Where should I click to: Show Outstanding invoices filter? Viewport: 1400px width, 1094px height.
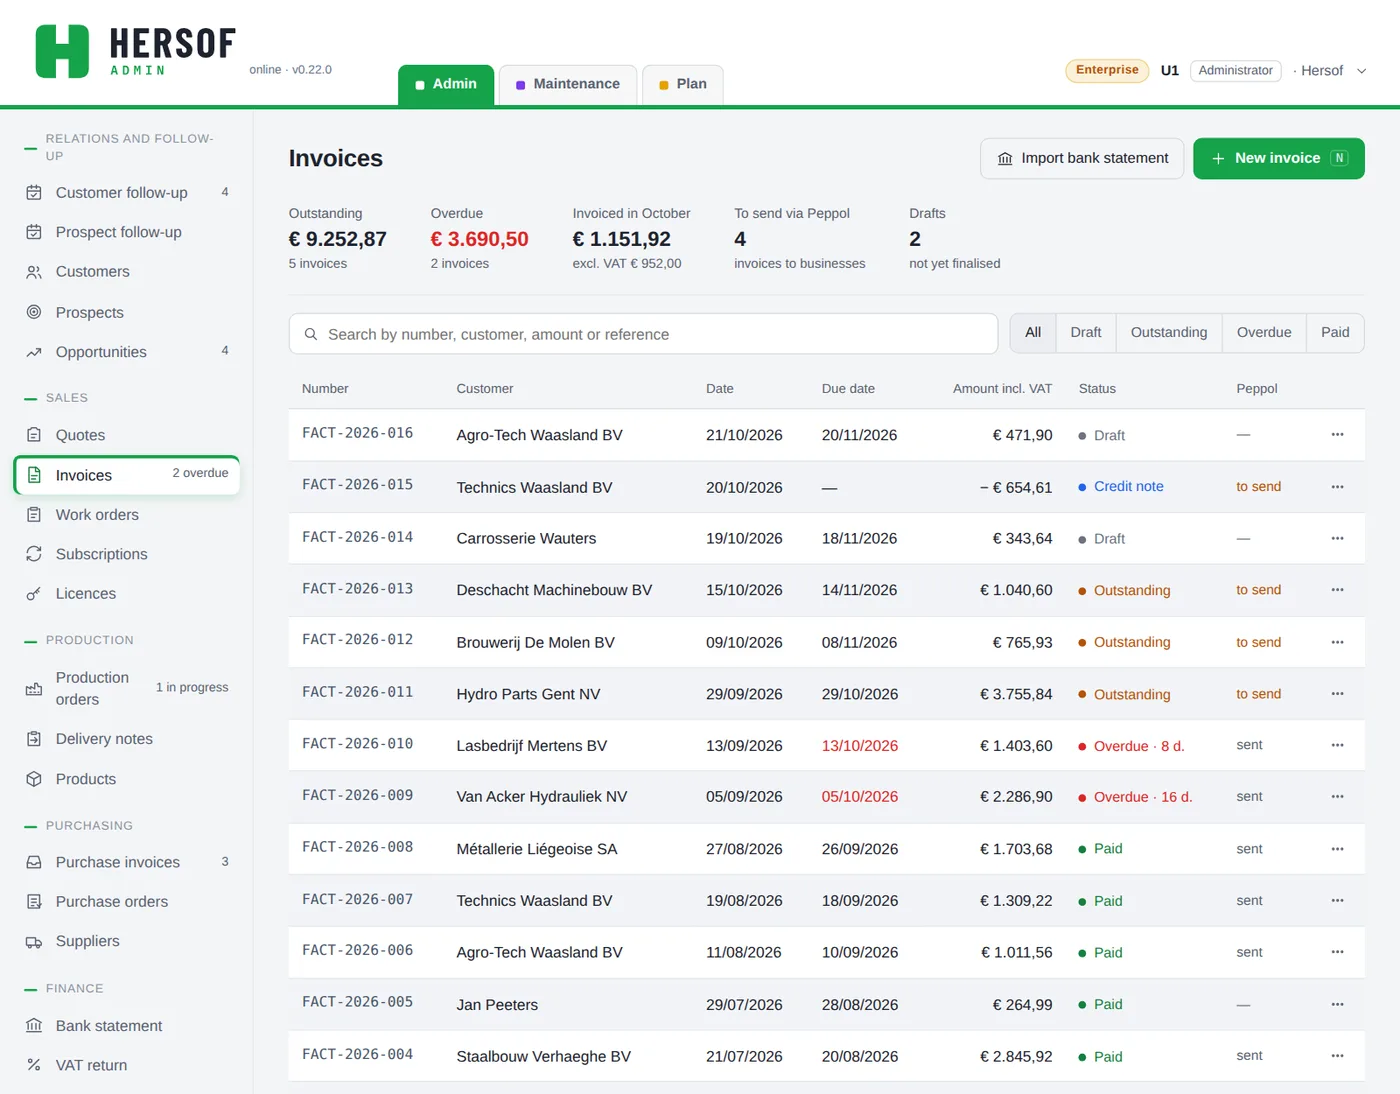1169,333
